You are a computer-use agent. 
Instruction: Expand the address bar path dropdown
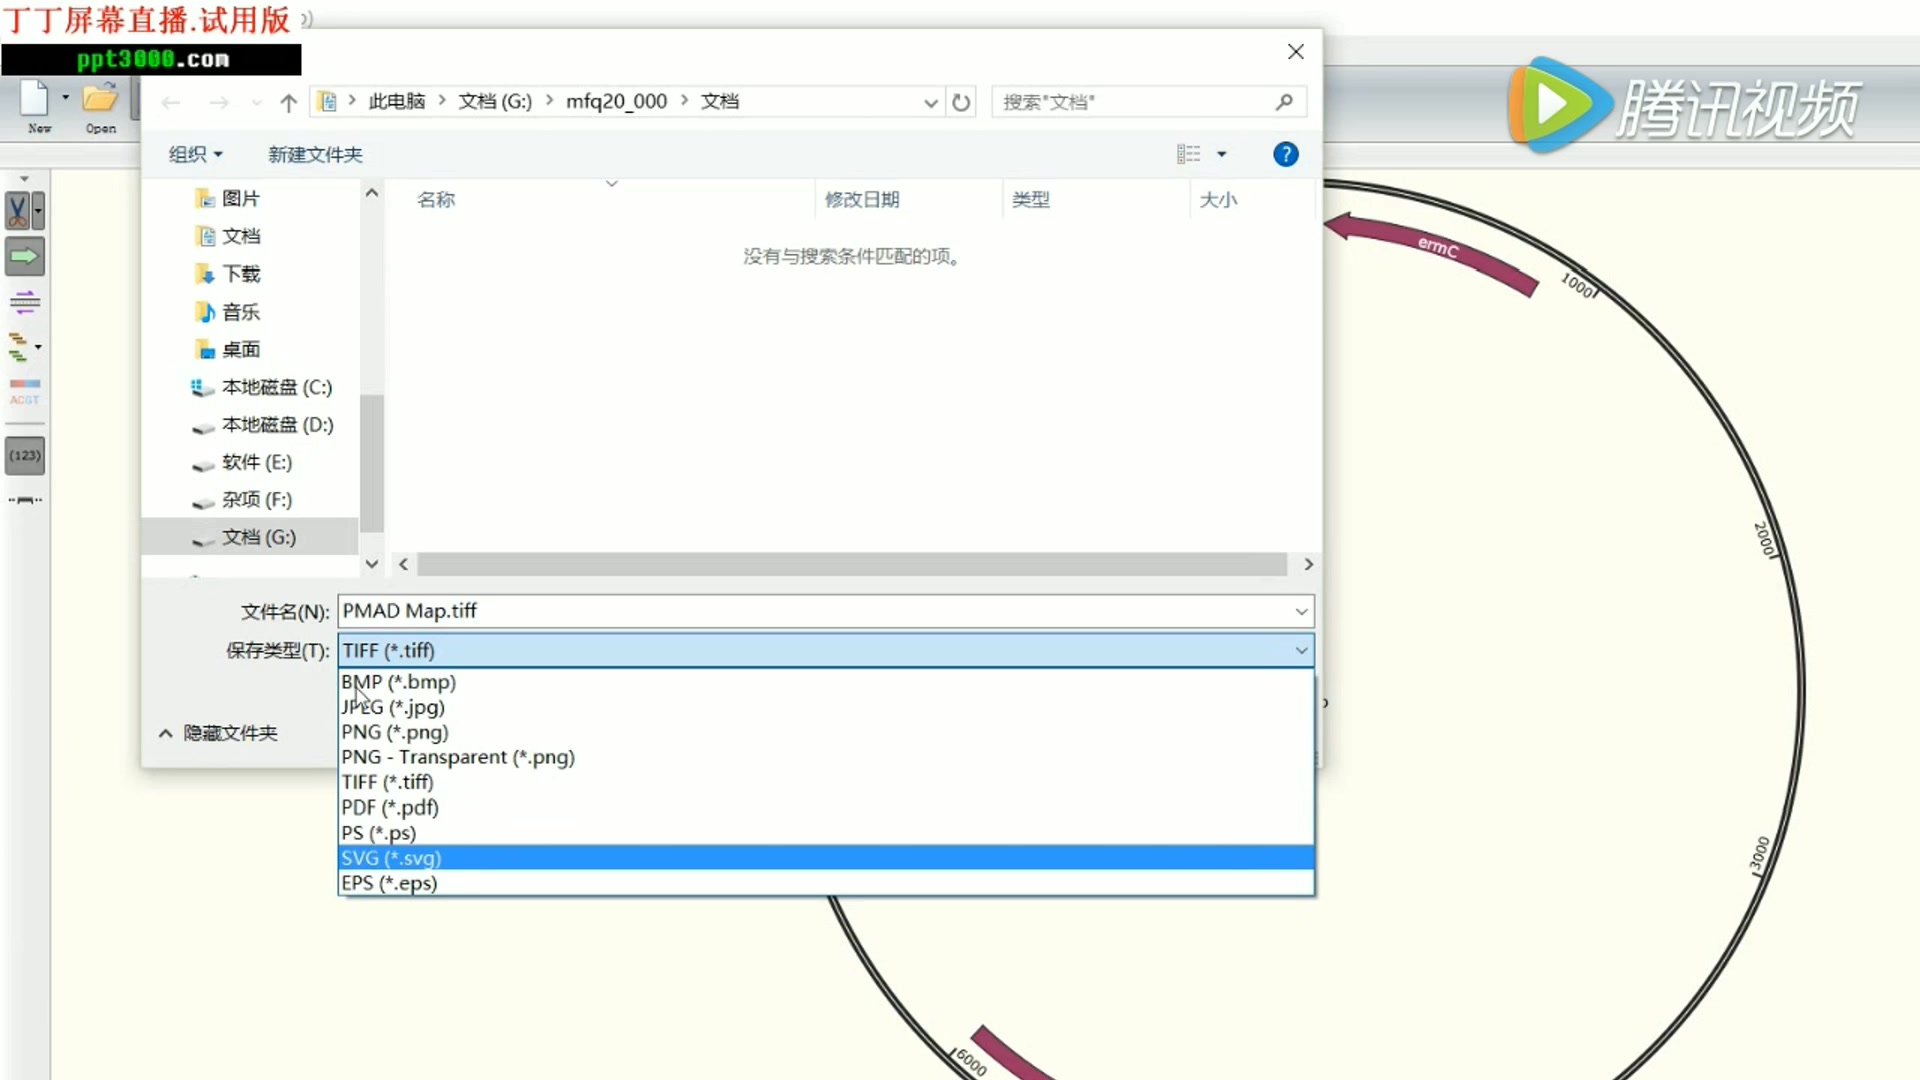931,103
